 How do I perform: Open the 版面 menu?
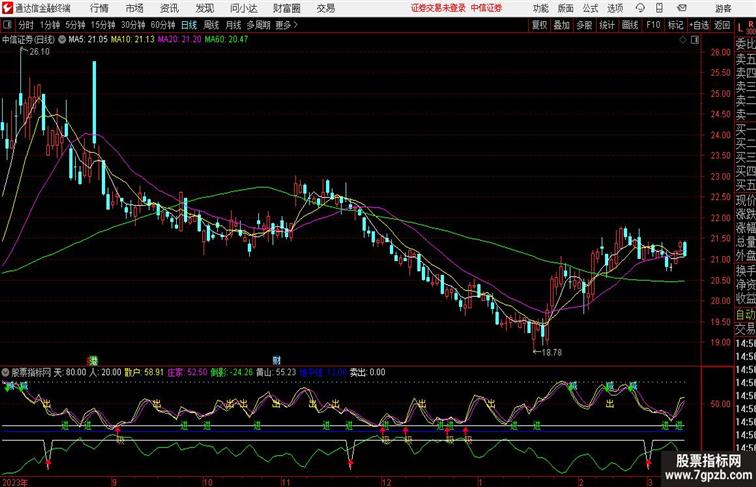[566, 8]
